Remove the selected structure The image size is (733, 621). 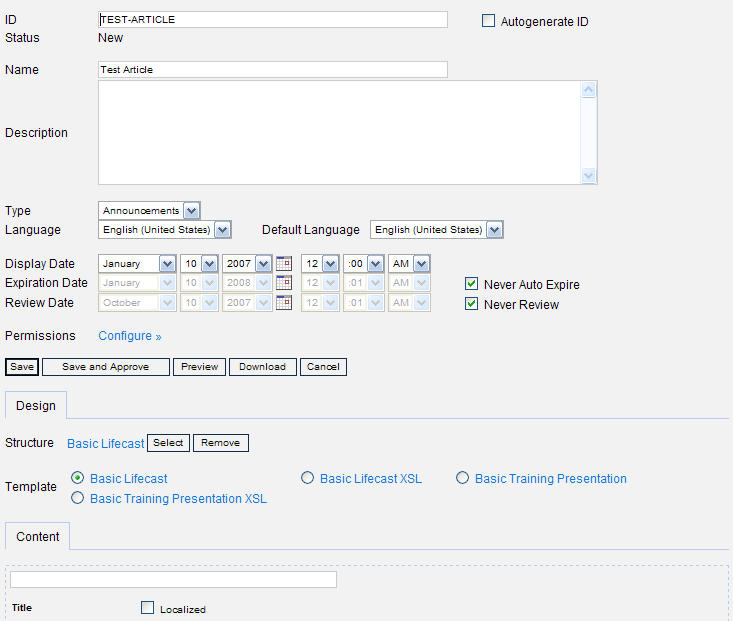[221, 443]
